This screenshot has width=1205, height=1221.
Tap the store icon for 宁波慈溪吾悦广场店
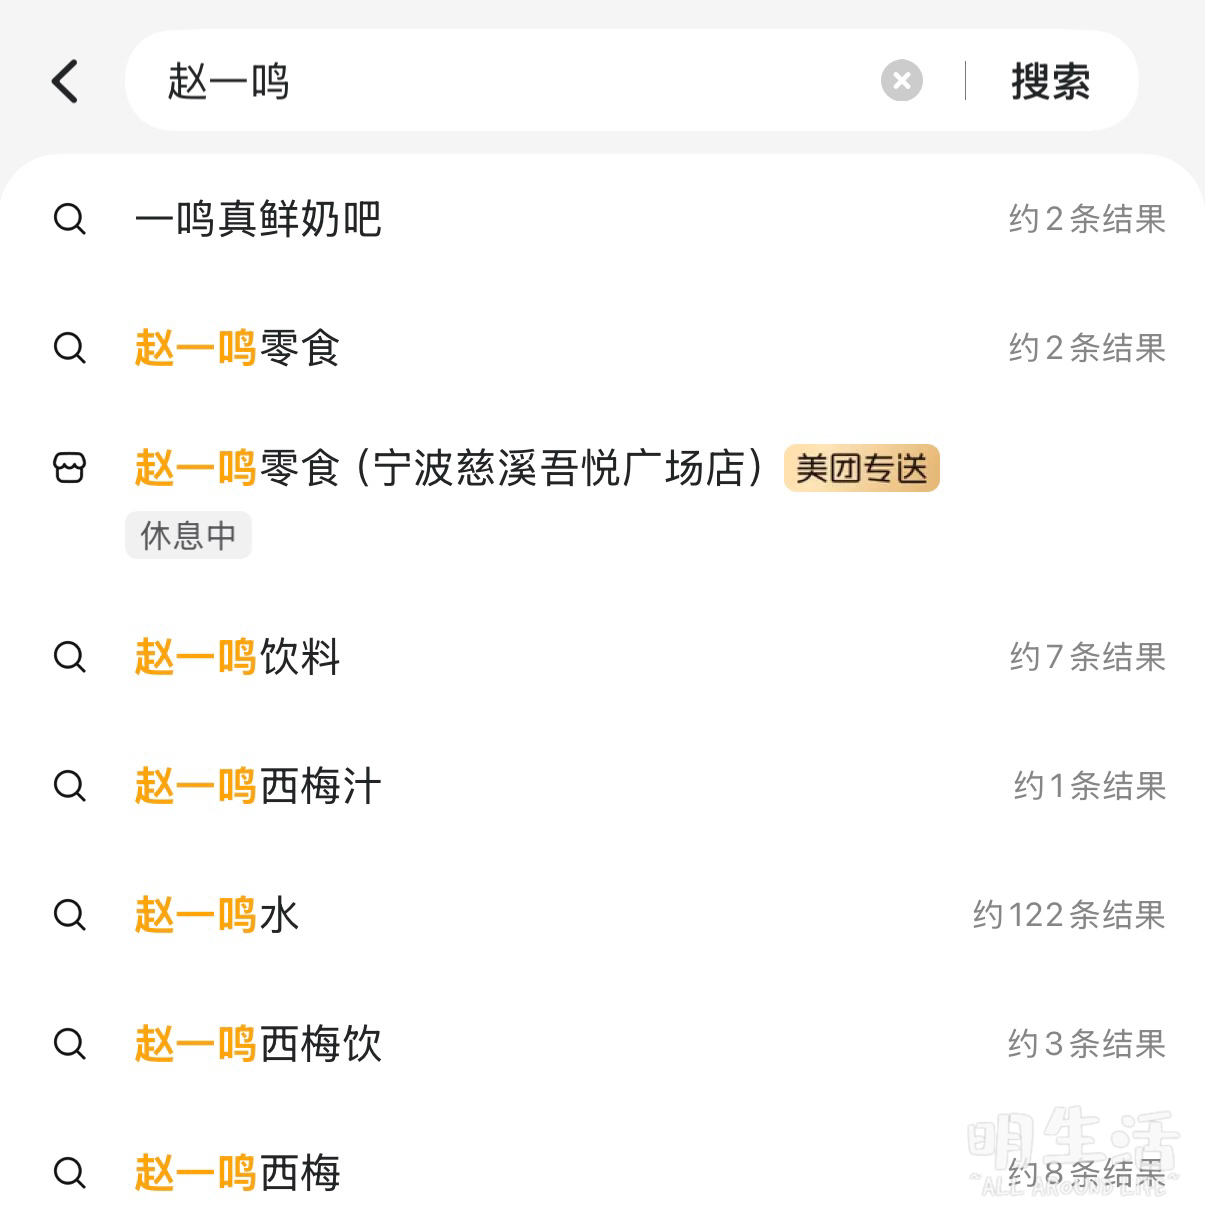69,467
